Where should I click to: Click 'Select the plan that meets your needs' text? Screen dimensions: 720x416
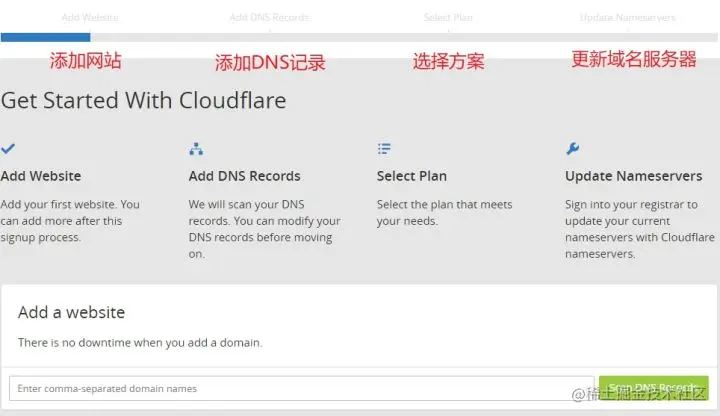pyautogui.click(x=444, y=213)
